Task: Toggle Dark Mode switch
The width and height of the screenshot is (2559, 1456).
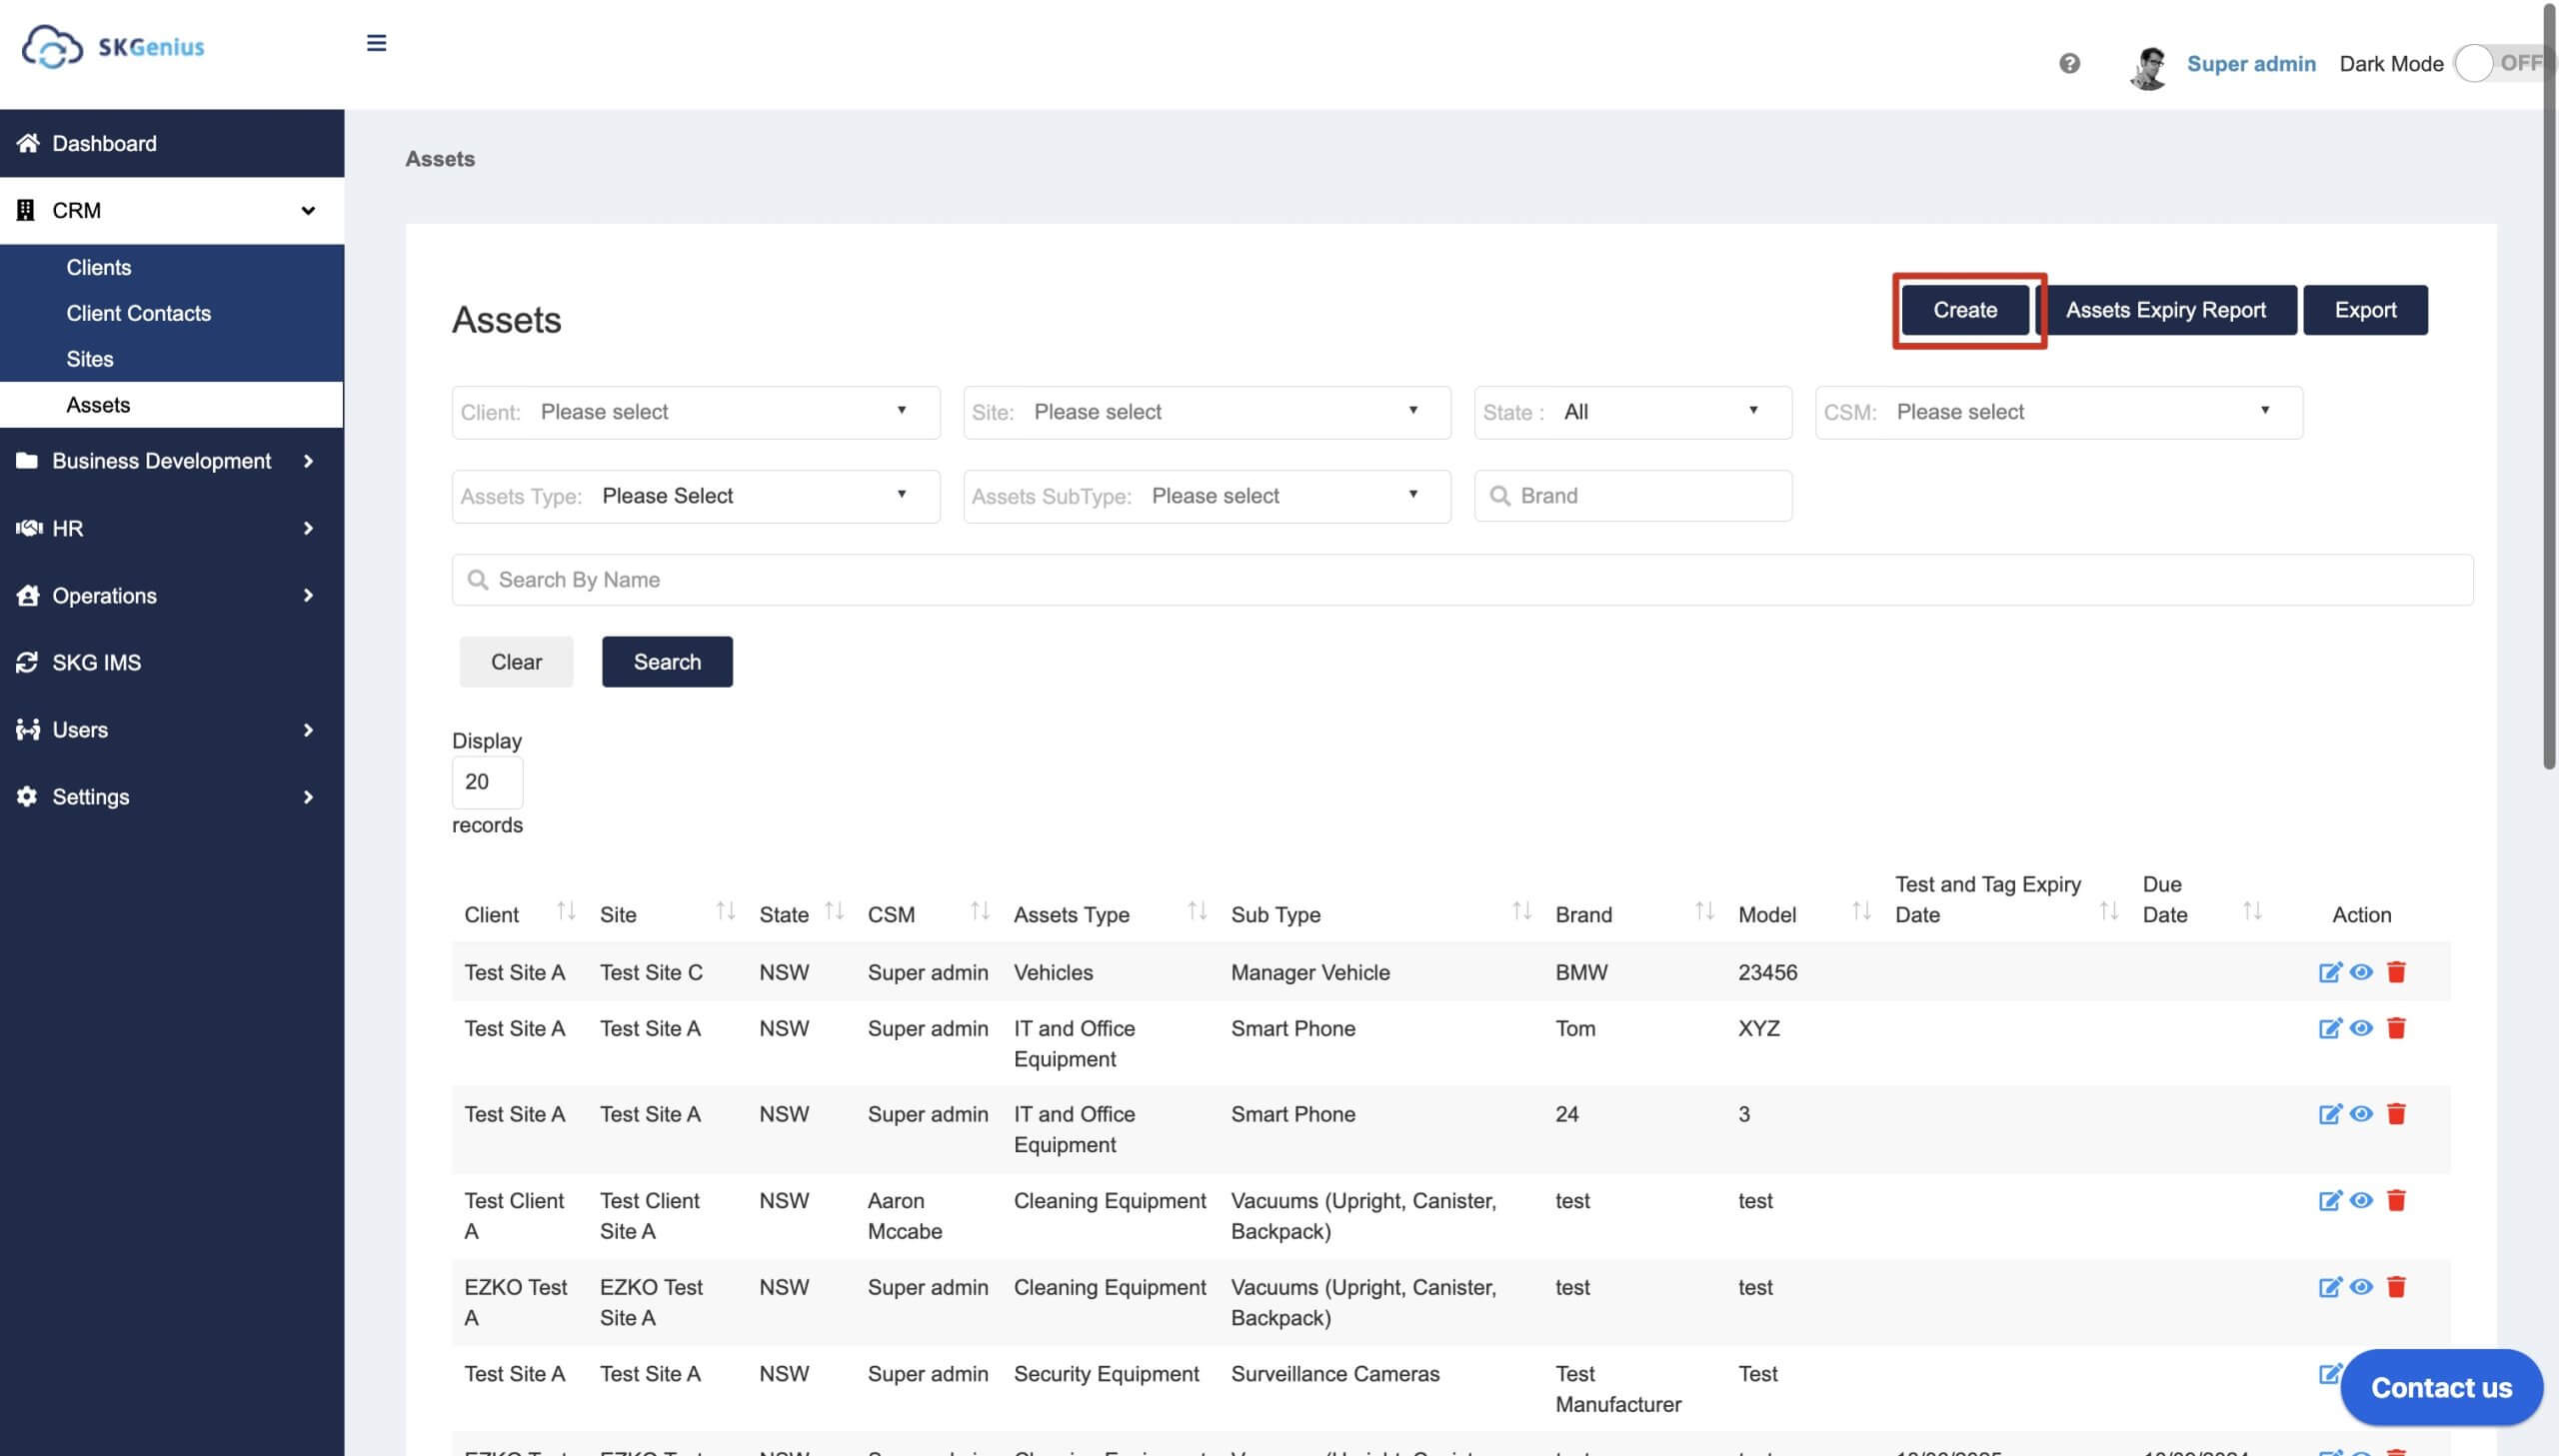Action: (2504, 63)
